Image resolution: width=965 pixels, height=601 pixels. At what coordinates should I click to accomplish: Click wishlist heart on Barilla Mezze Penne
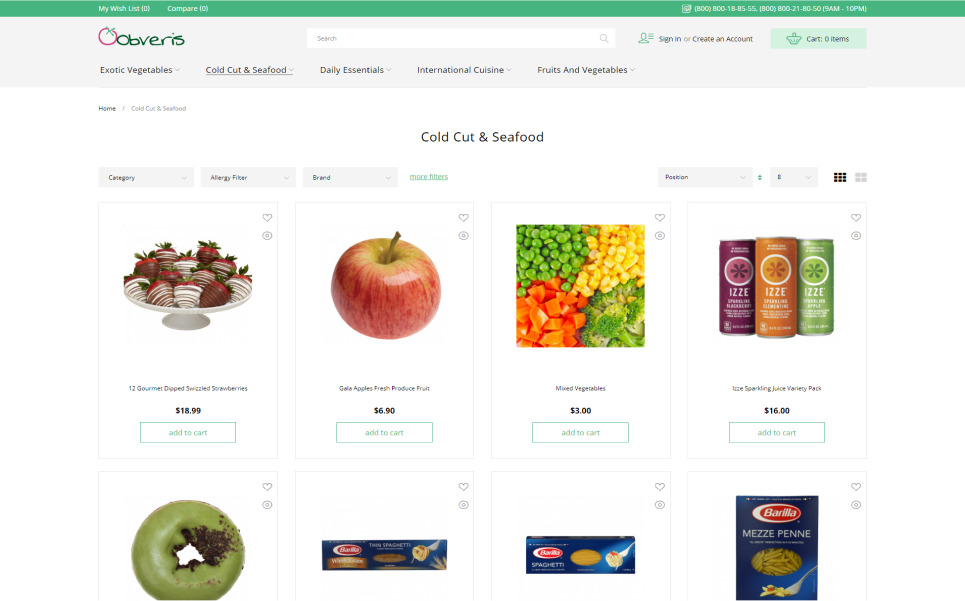point(856,487)
